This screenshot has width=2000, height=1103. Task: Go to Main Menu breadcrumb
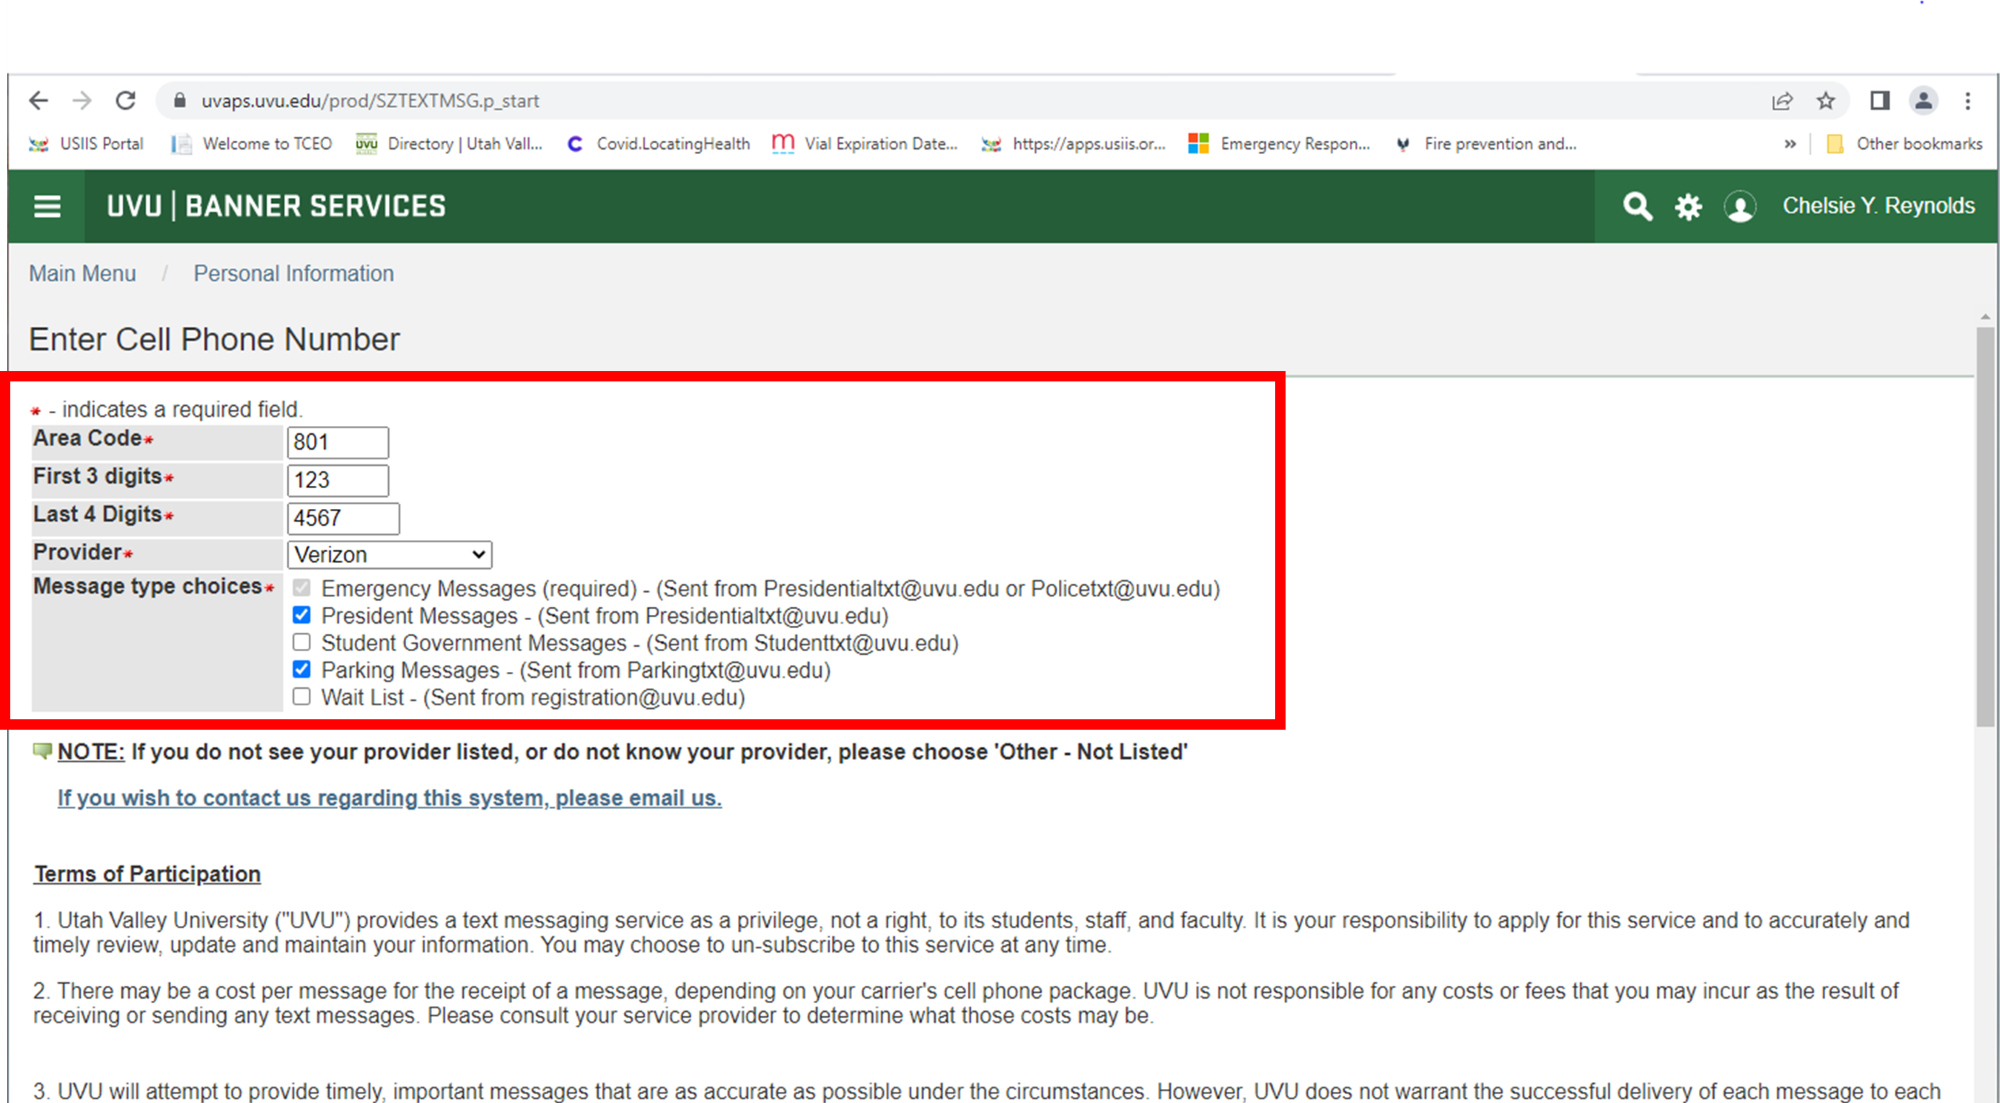(82, 274)
